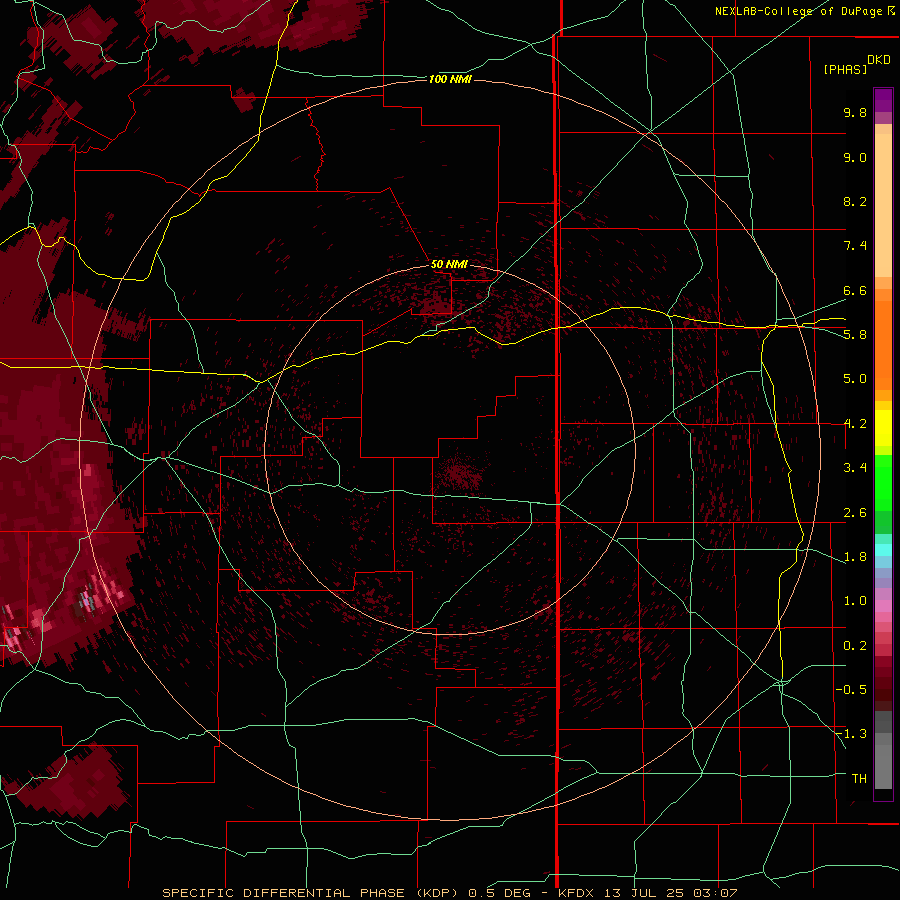Click the green segment of the color bar

pyautogui.click(x=883, y=482)
